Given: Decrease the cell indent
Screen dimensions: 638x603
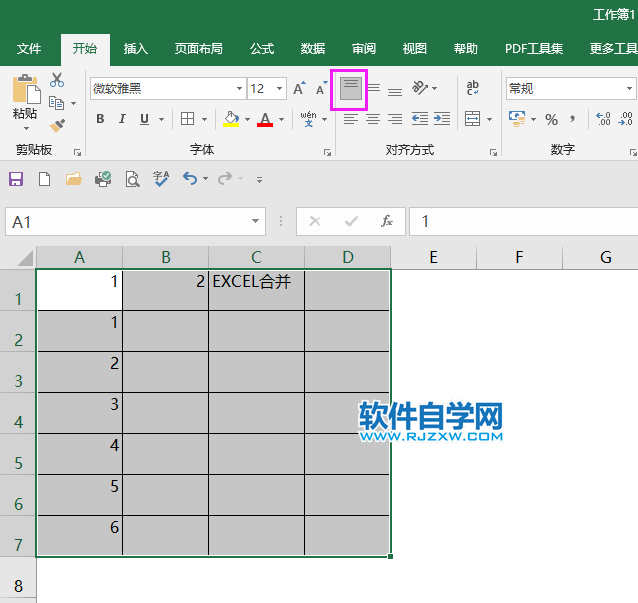Looking at the screenshot, I should 420,119.
